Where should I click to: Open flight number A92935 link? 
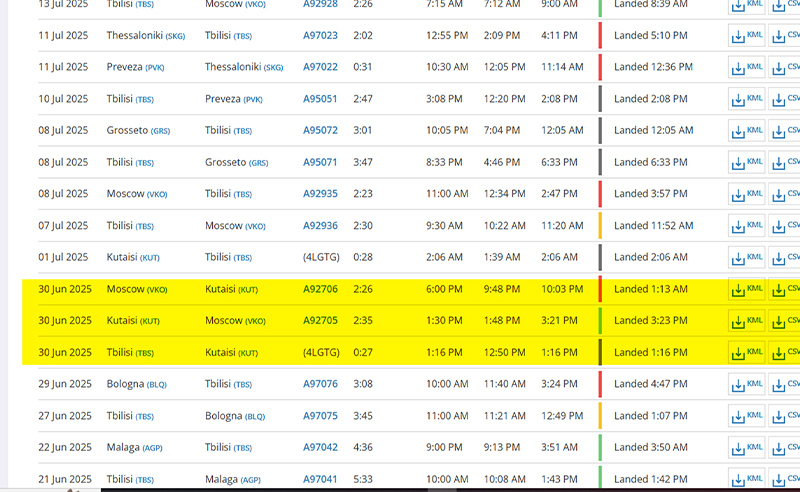(320, 194)
